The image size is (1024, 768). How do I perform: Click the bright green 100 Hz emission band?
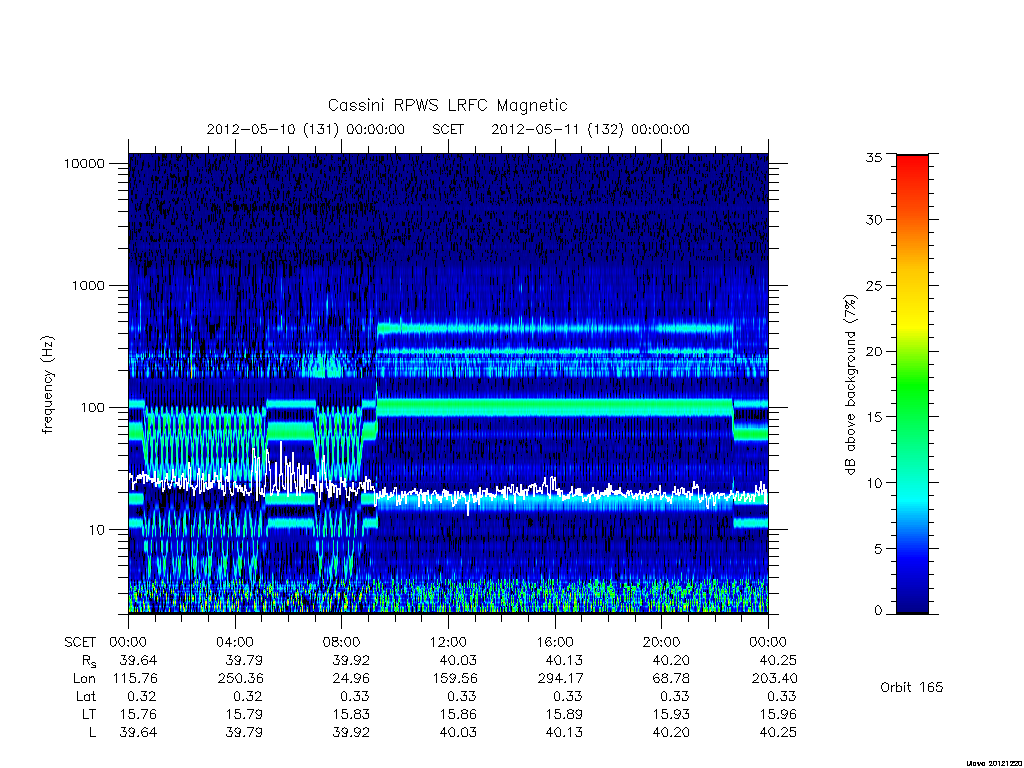555,408
